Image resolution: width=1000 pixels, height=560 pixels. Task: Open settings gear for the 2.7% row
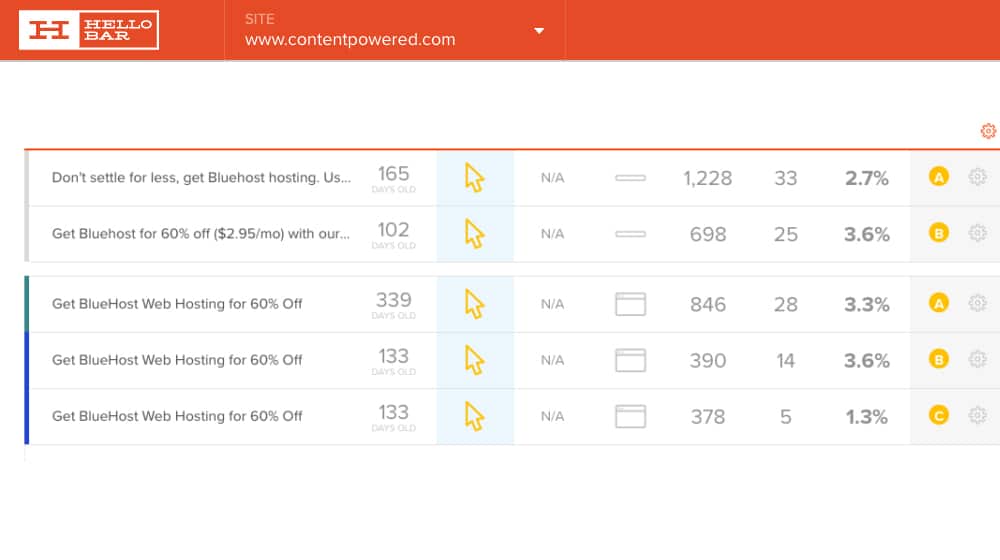[978, 177]
